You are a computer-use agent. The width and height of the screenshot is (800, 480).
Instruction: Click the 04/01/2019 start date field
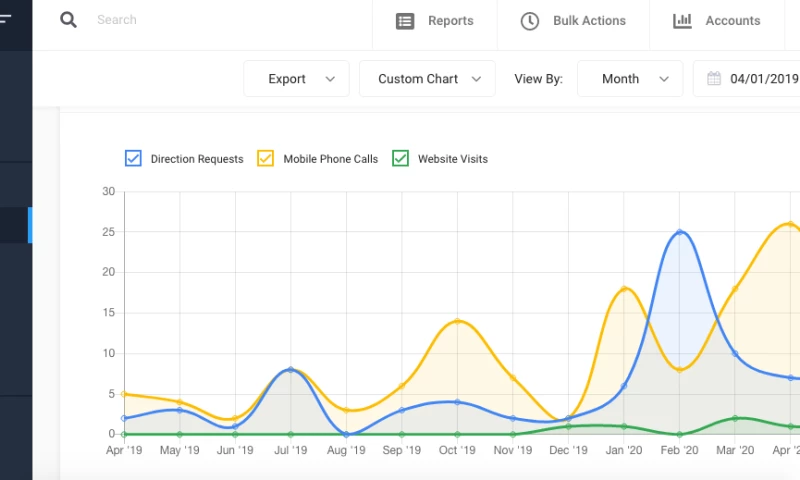pyautogui.click(x=763, y=79)
